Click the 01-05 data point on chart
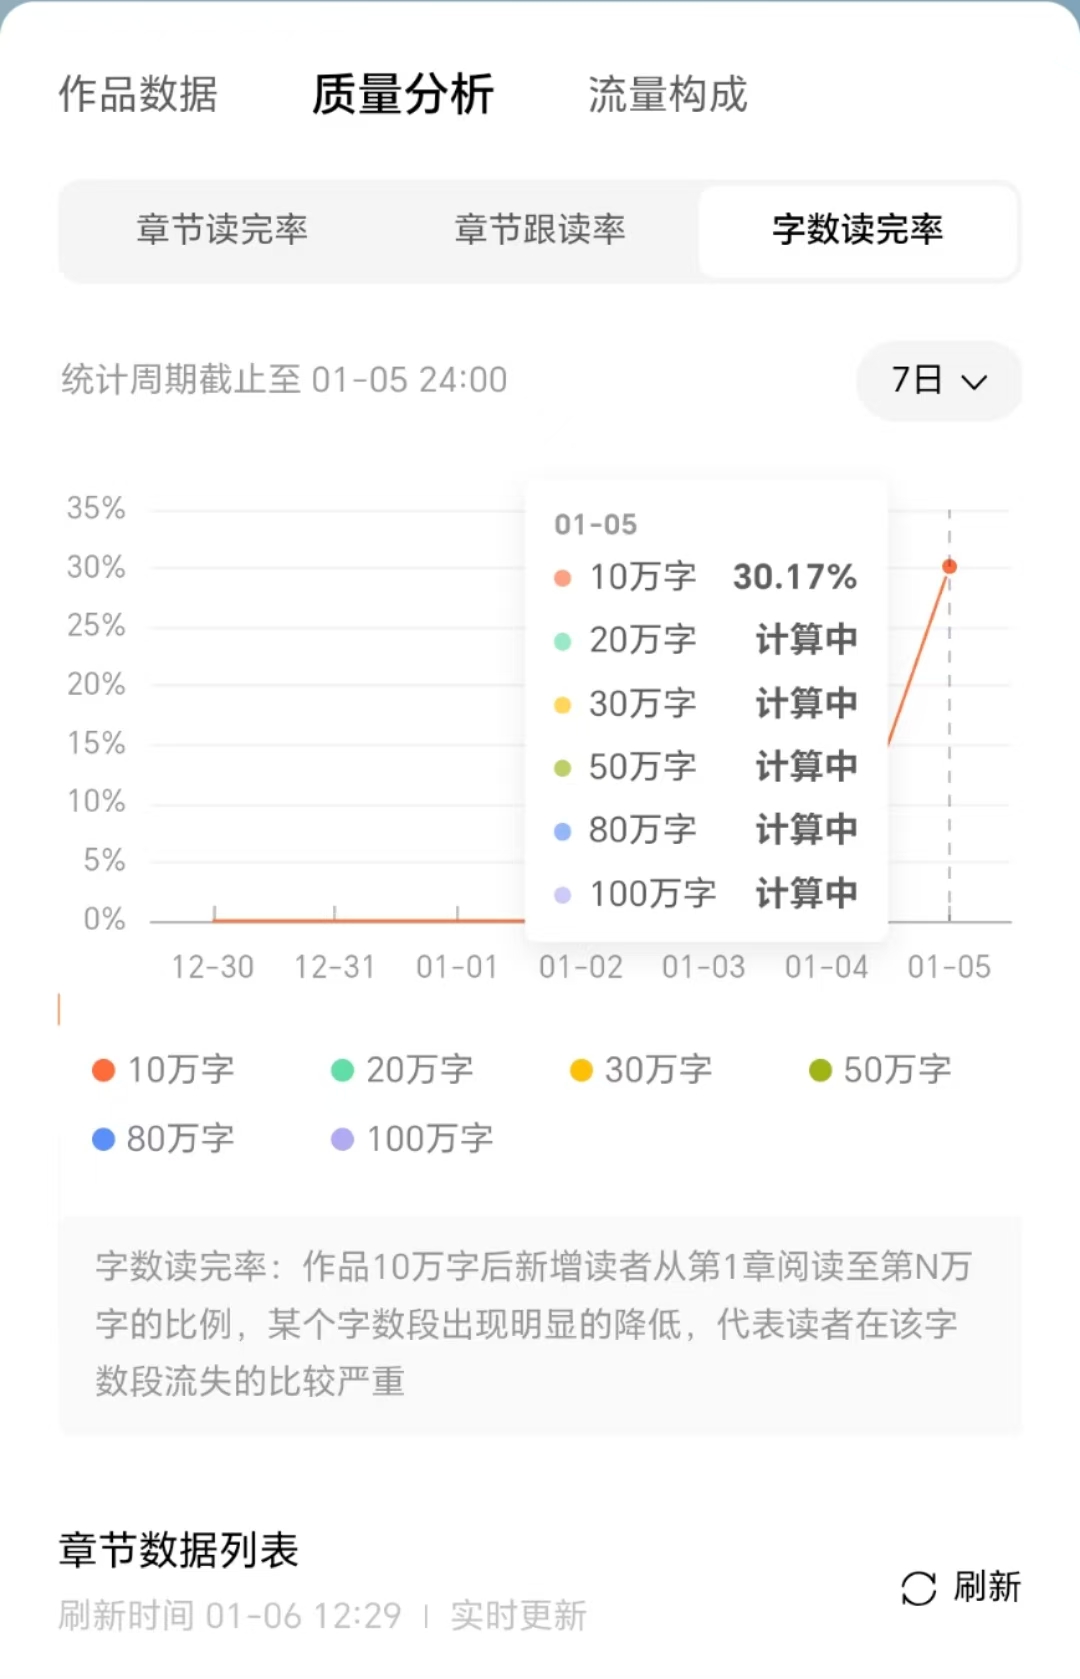This screenshot has width=1080, height=1679. point(949,567)
